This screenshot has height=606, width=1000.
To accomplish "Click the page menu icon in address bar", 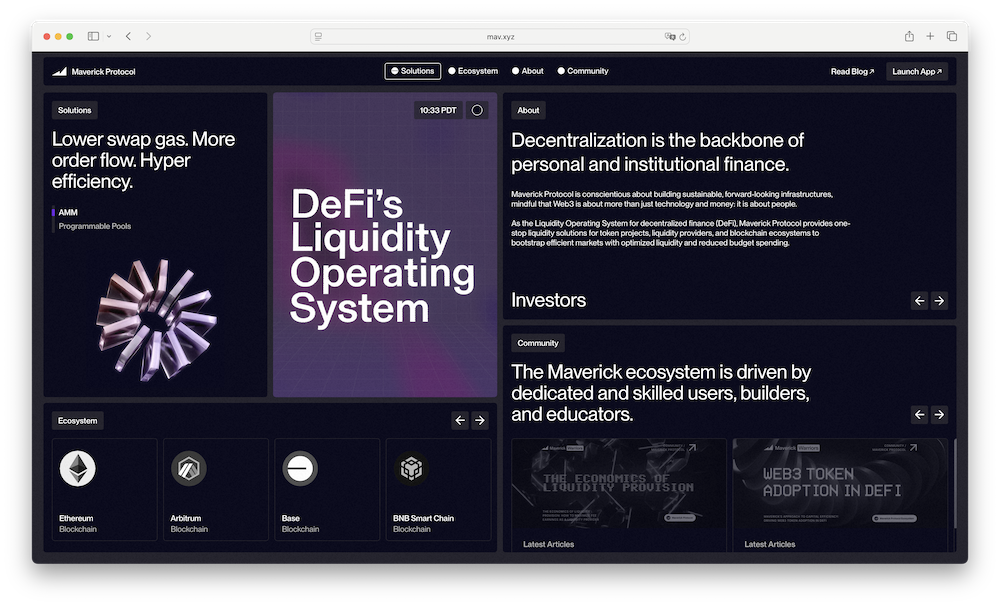I will pos(318,37).
